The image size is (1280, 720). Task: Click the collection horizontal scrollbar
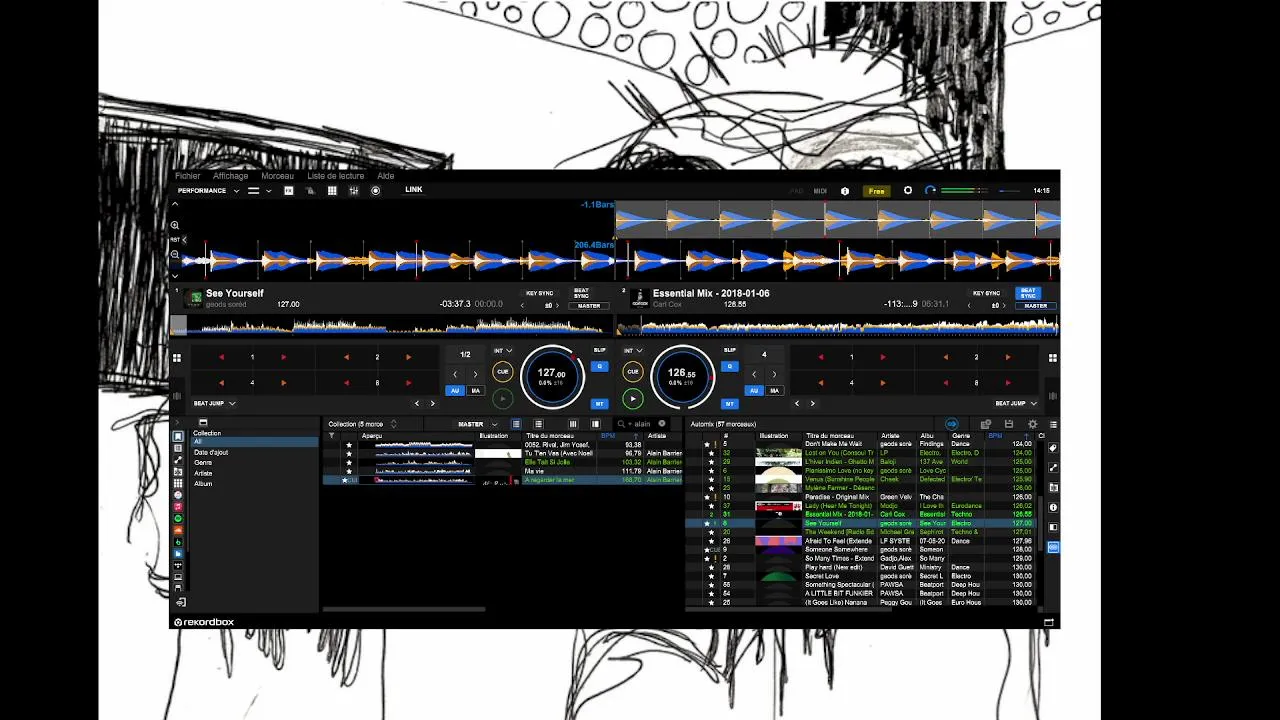[404, 608]
